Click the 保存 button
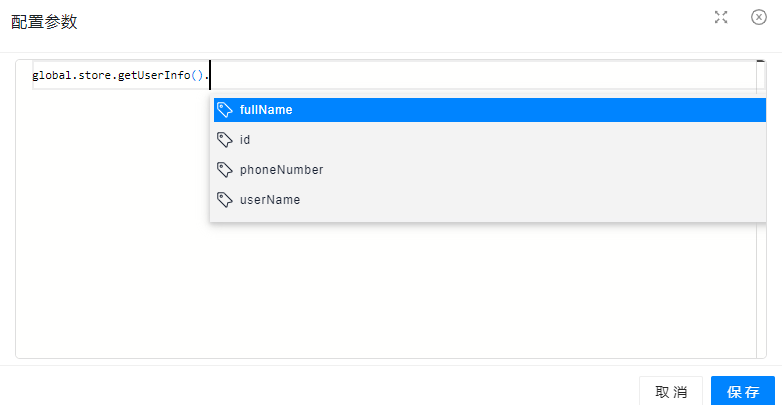Screen dimensions: 782x405 [743, 391]
